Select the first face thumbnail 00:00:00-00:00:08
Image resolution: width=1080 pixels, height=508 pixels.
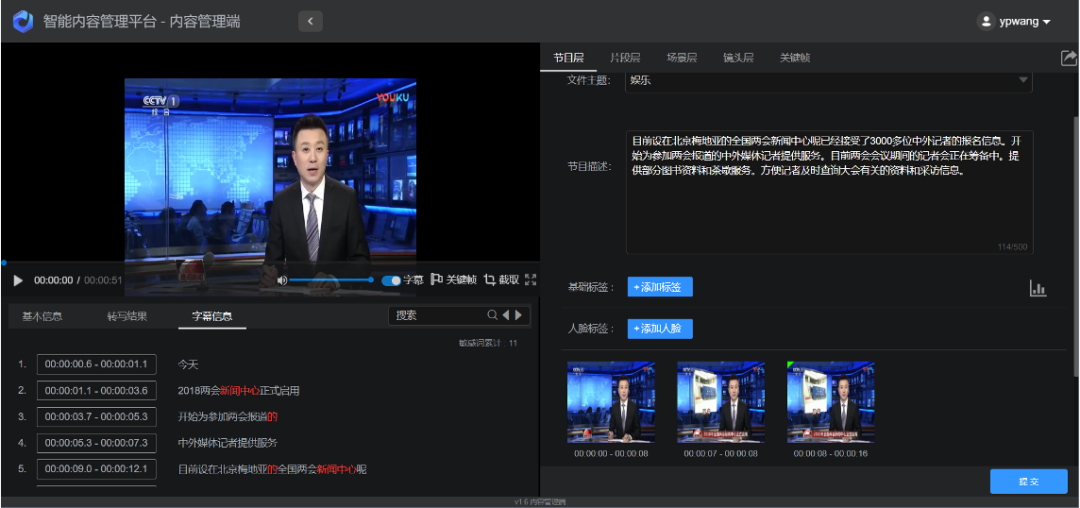coord(611,401)
